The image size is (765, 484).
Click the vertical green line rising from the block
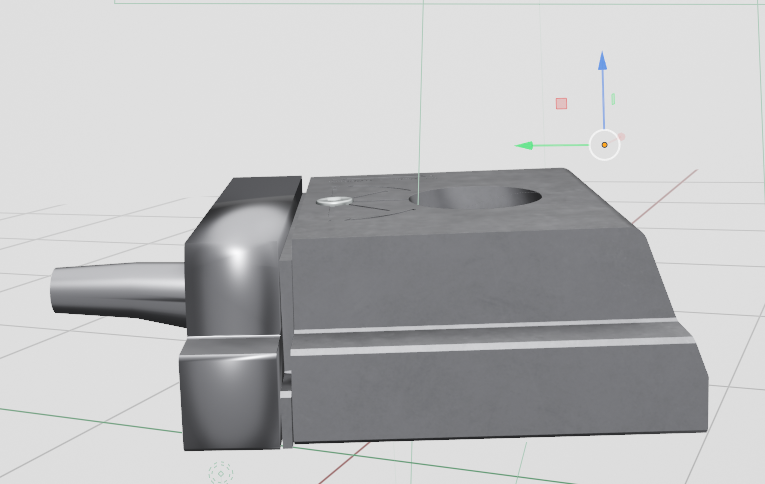point(420,100)
